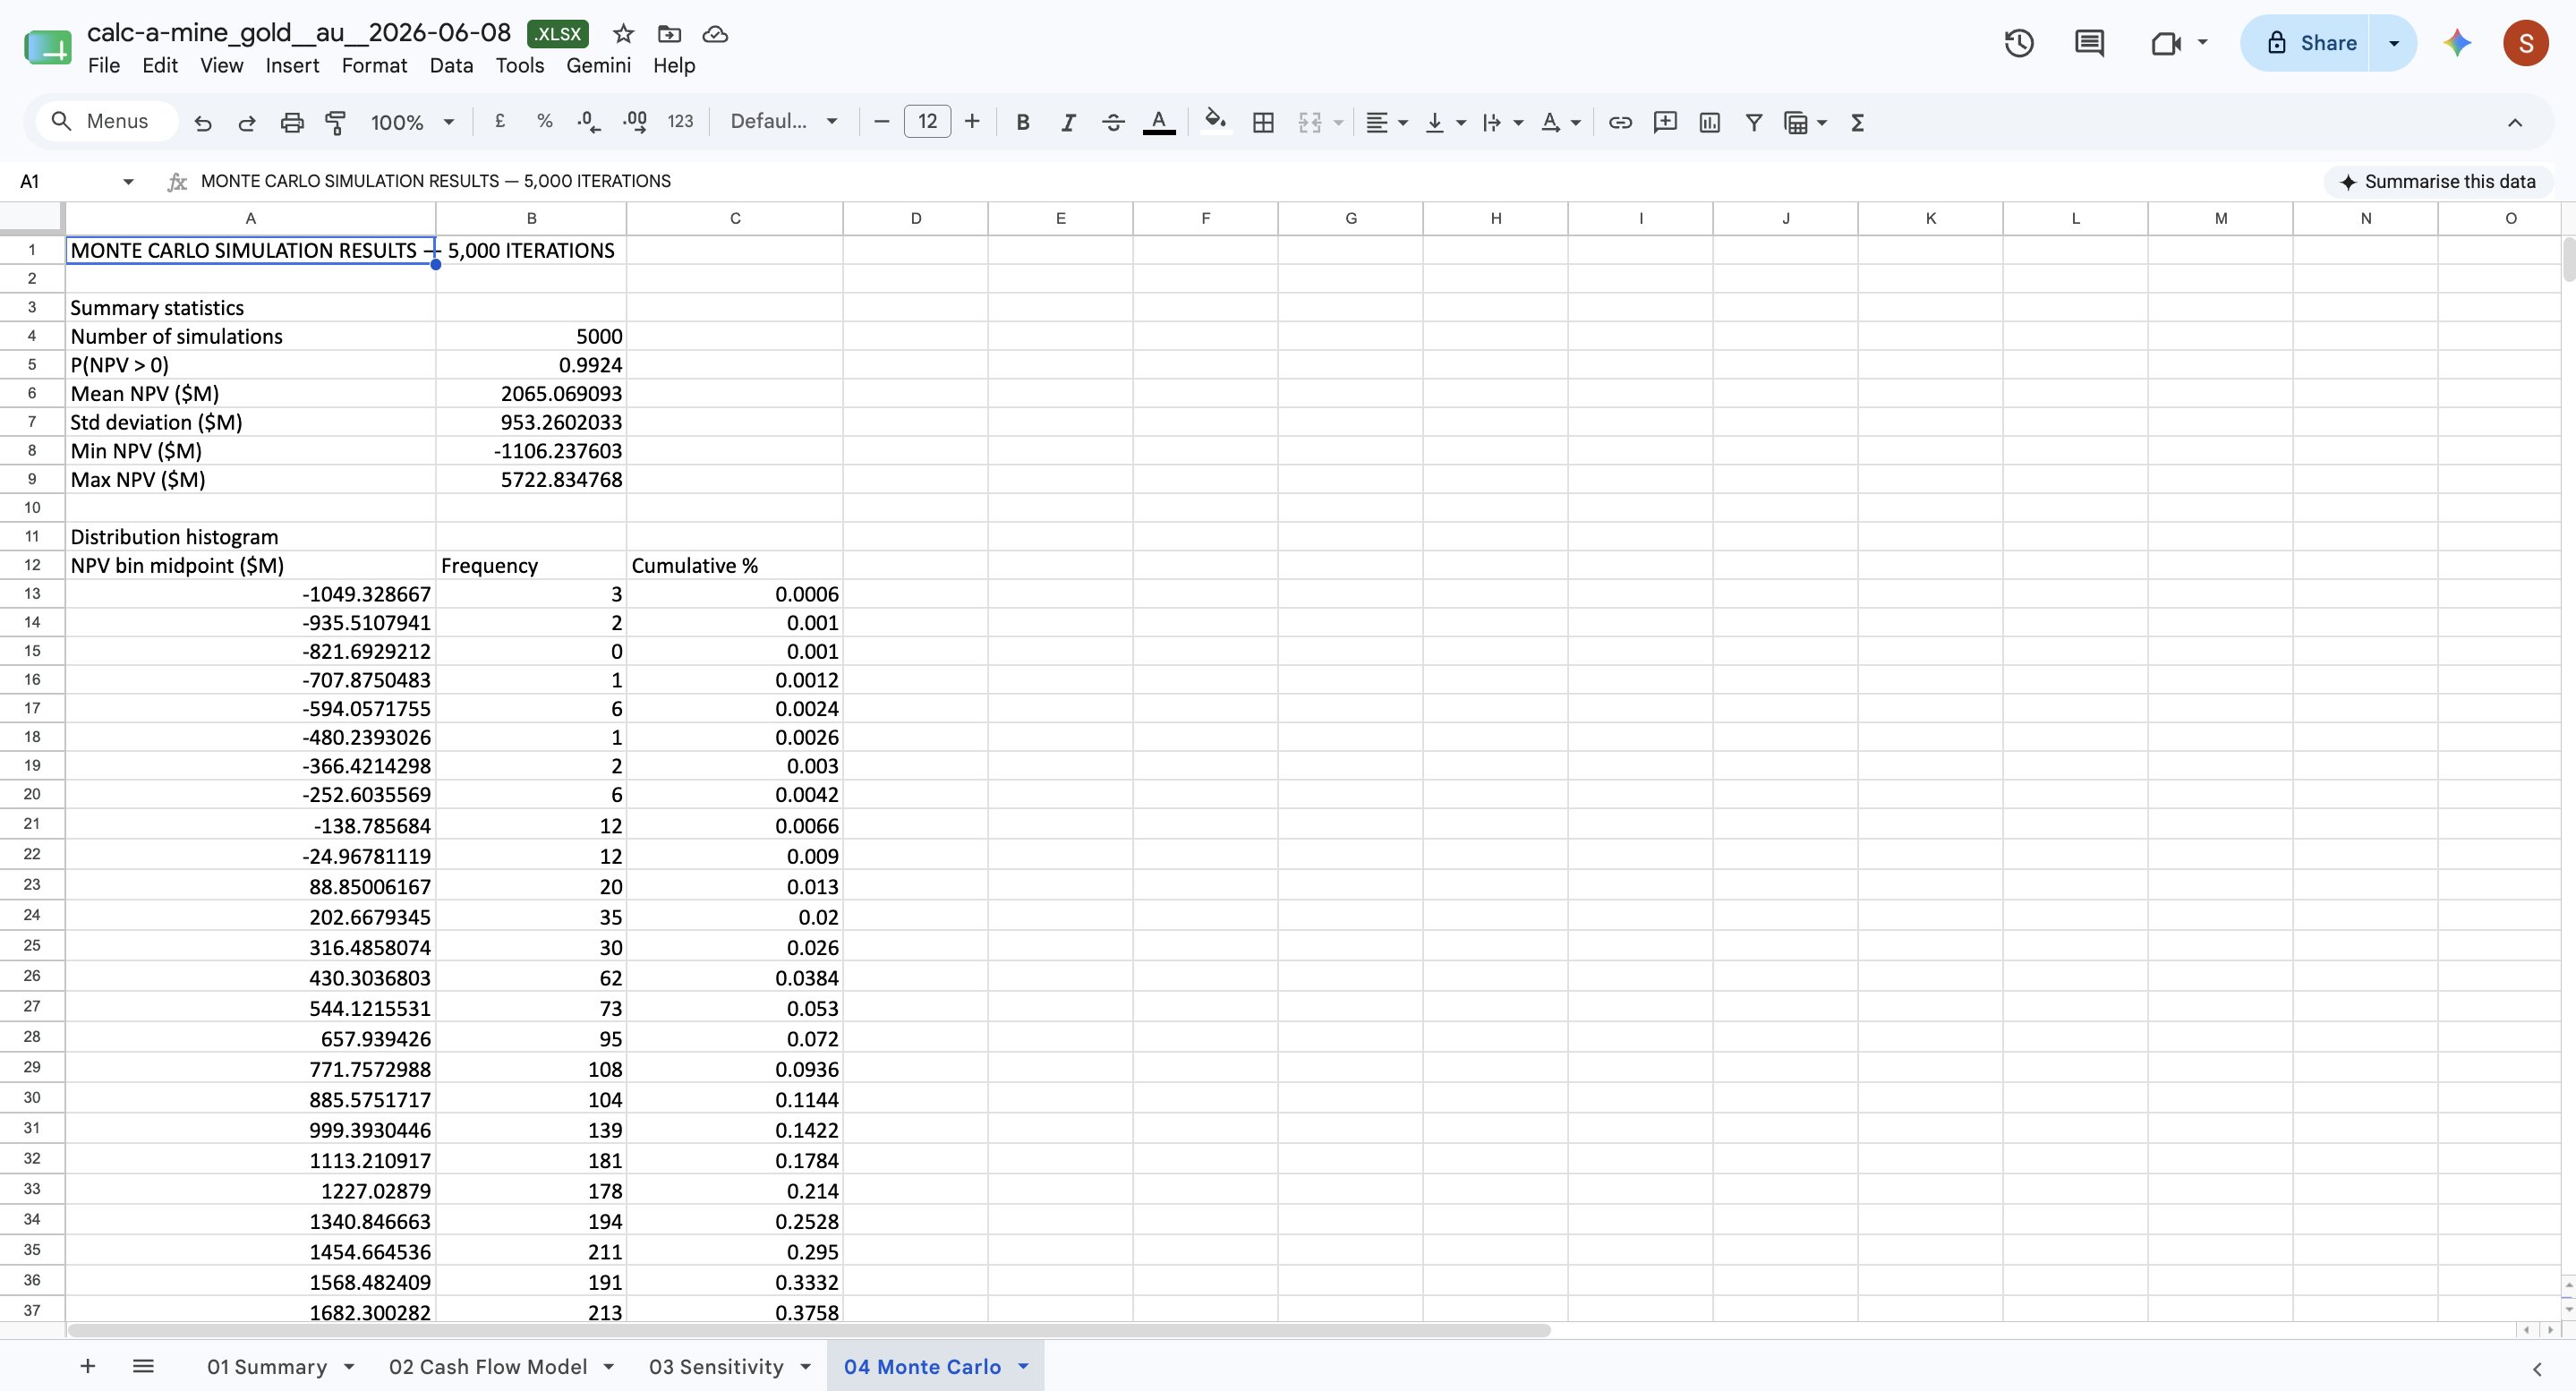This screenshot has height=1391, width=2576.
Task: Decrease font size with minus
Action: (881, 122)
